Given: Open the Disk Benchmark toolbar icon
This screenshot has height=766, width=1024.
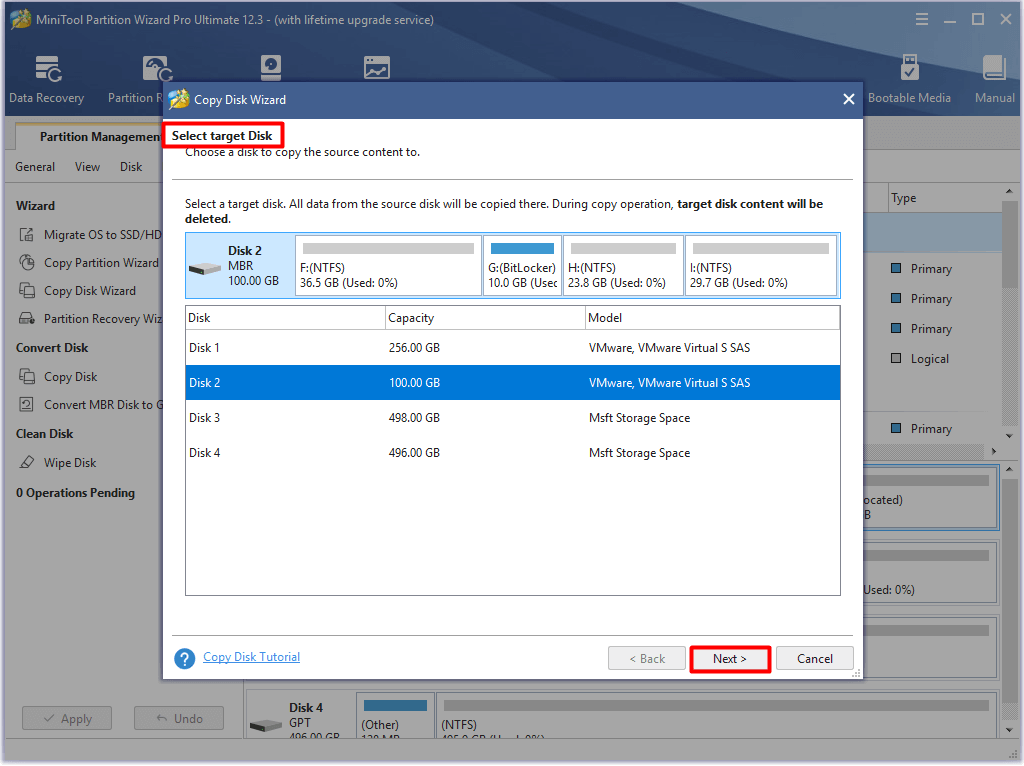Looking at the screenshot, I should point(270,67).
